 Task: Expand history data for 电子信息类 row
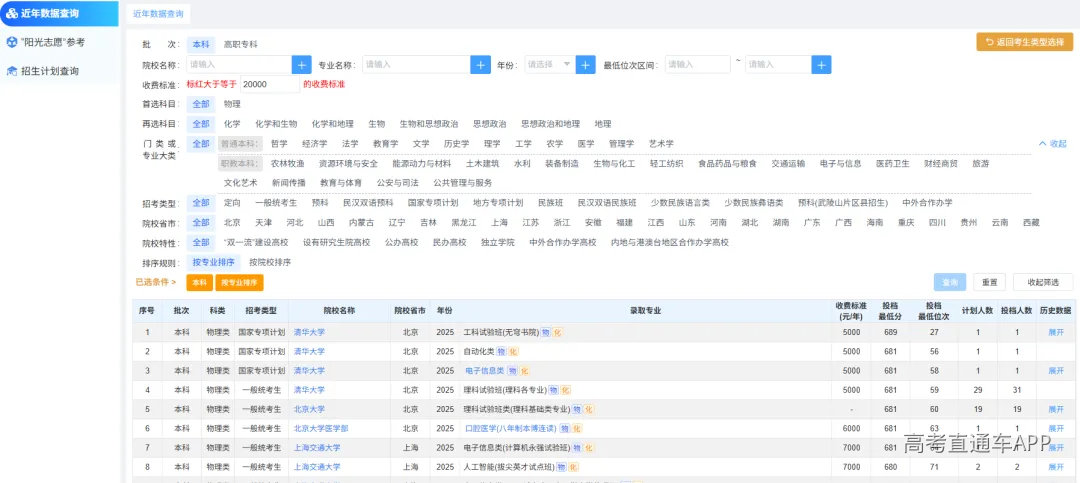(x=1056, y=371)
